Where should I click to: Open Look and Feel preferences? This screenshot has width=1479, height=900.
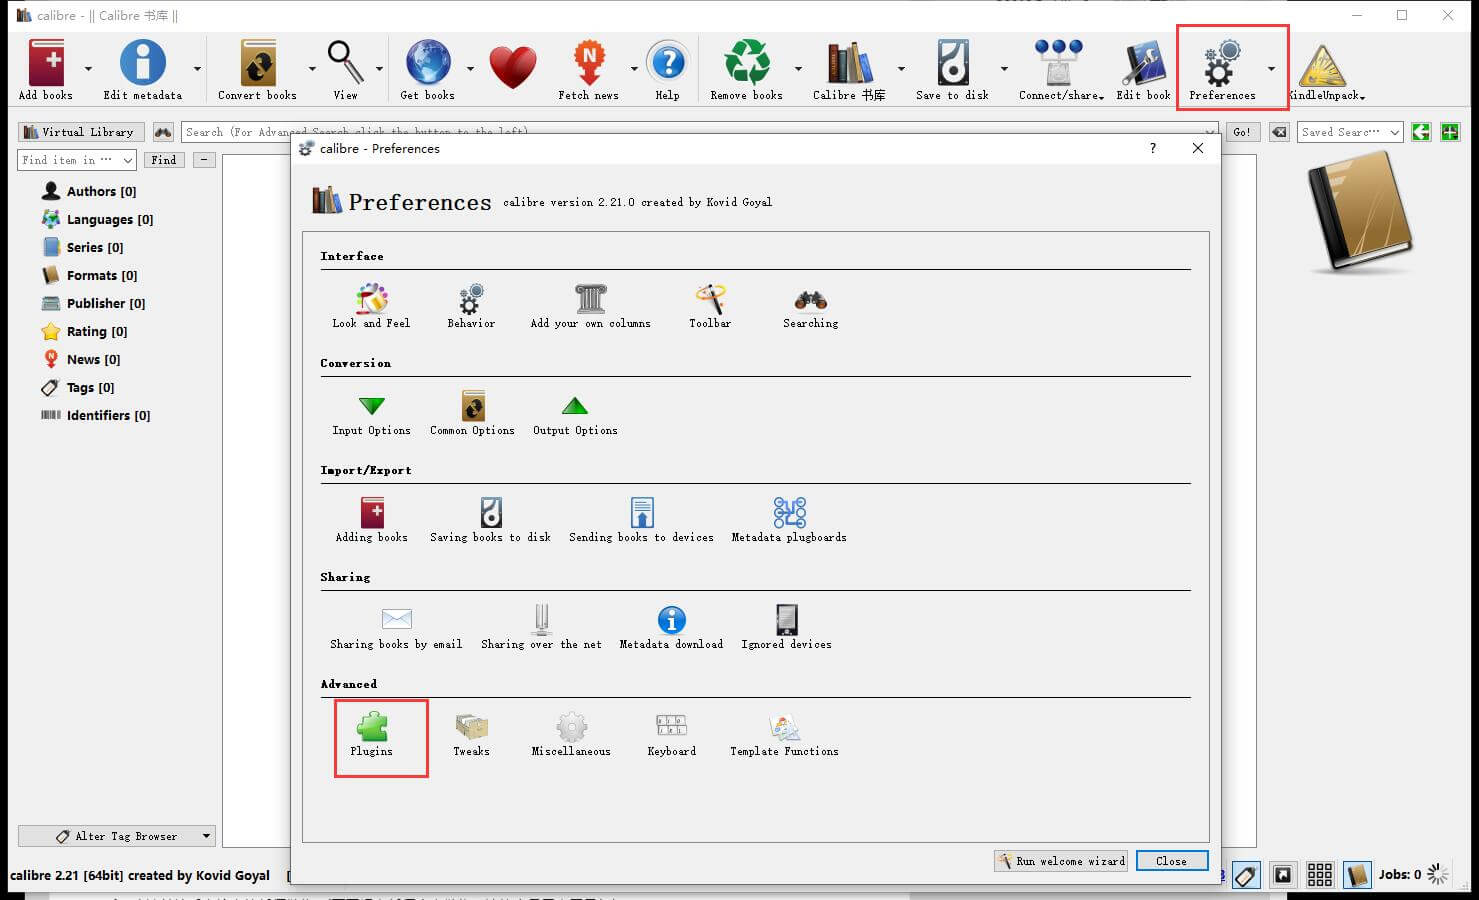pyautogui.click(x=371, y=306)
